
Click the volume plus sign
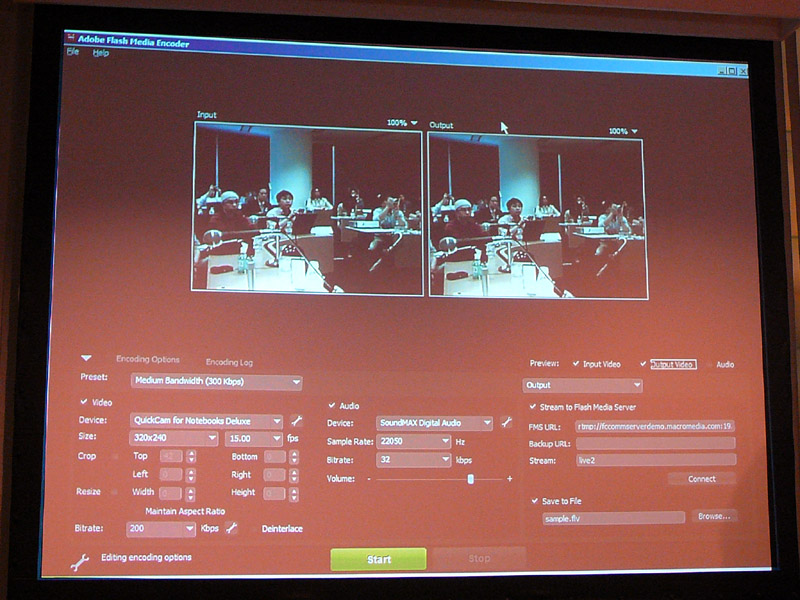click(509, 479)
